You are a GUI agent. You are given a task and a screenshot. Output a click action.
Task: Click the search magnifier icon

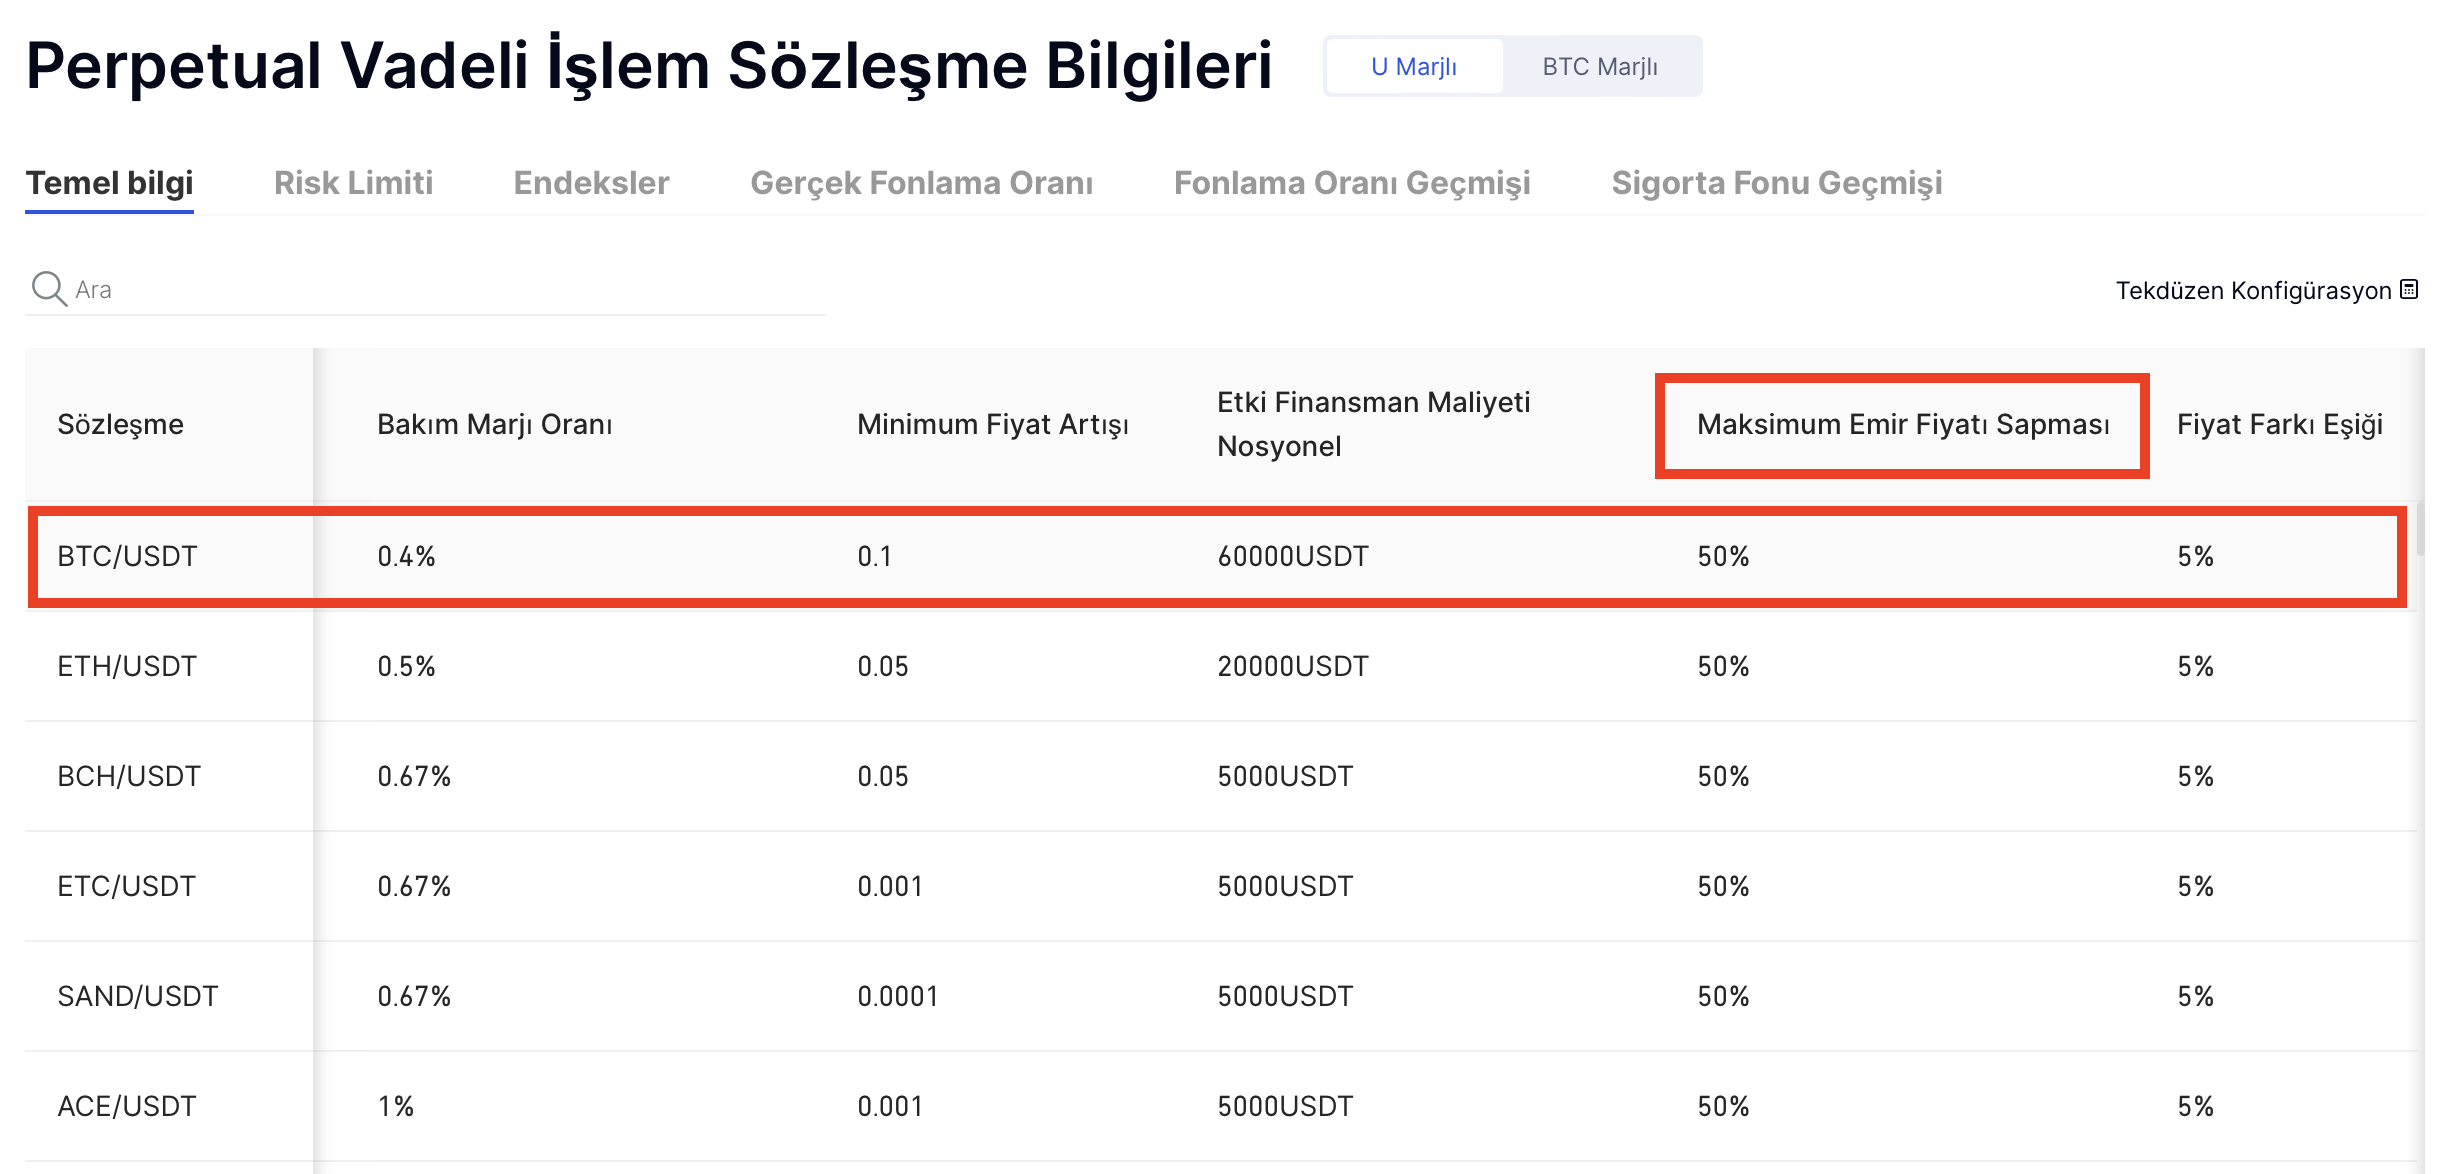(x=48, y=289)
